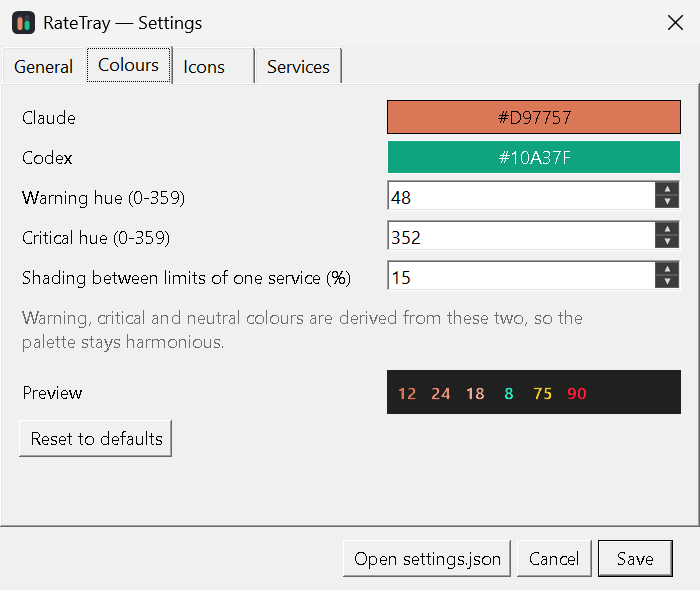The height and width of the screenshot is (590, 700).
Task: Click the Reset to defaults button
Action: click(96, 438)
